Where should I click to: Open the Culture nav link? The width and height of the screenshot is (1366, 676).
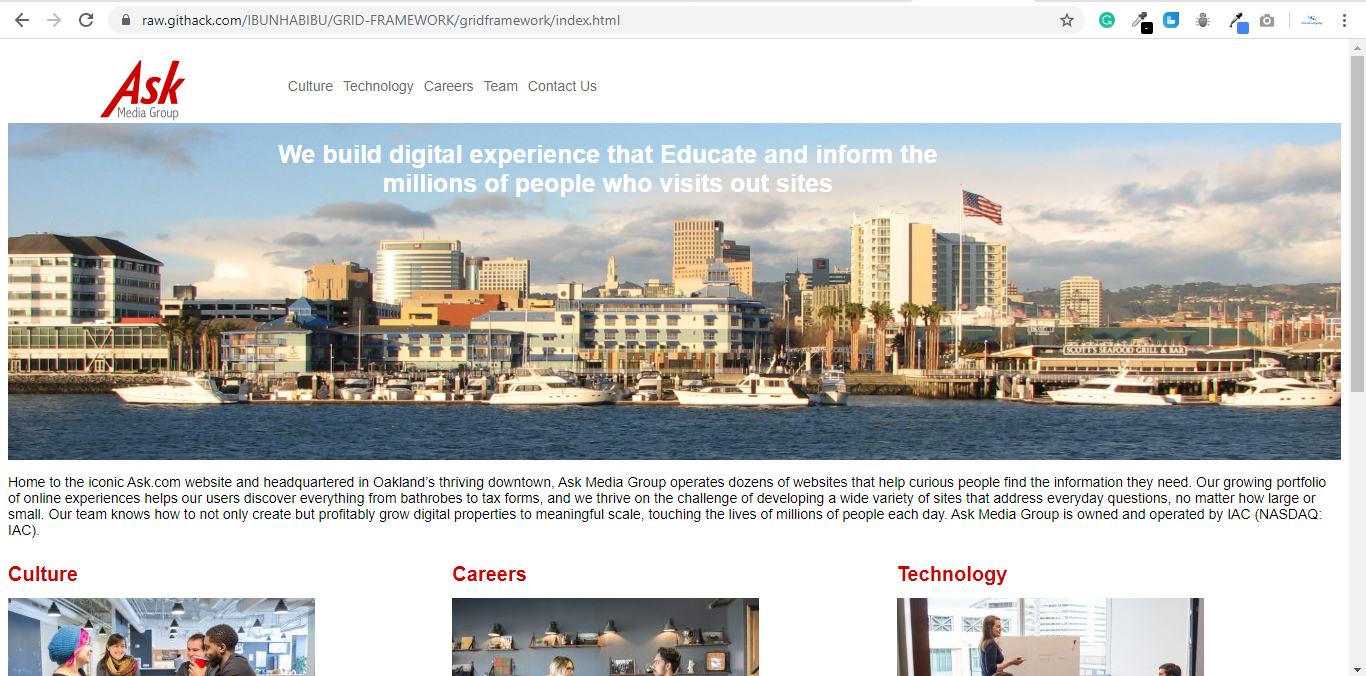[310, 86]
